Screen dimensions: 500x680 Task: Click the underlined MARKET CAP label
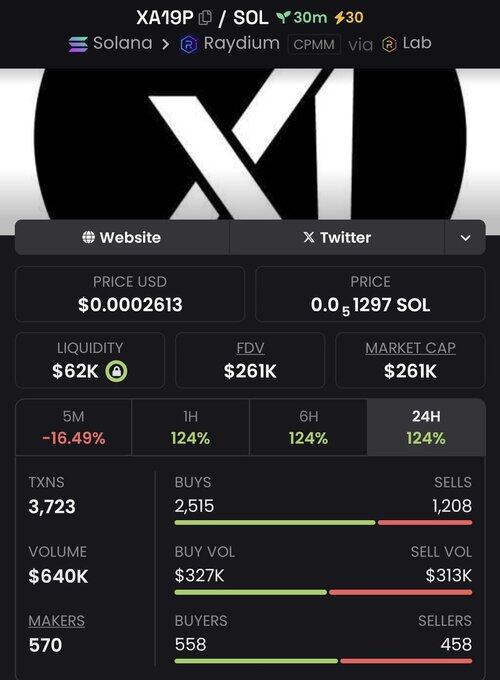410,348
